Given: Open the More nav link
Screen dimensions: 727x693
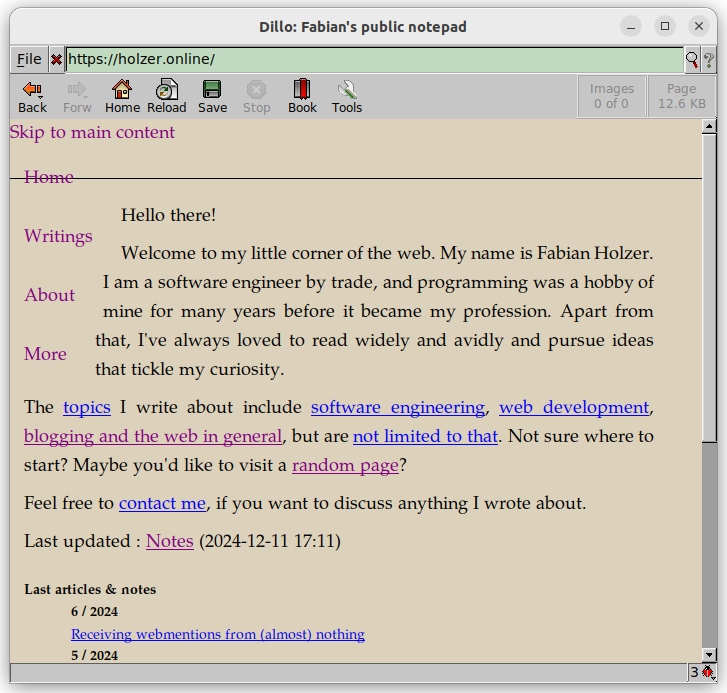Looking at the screenshot, I should tap(45, 354).
